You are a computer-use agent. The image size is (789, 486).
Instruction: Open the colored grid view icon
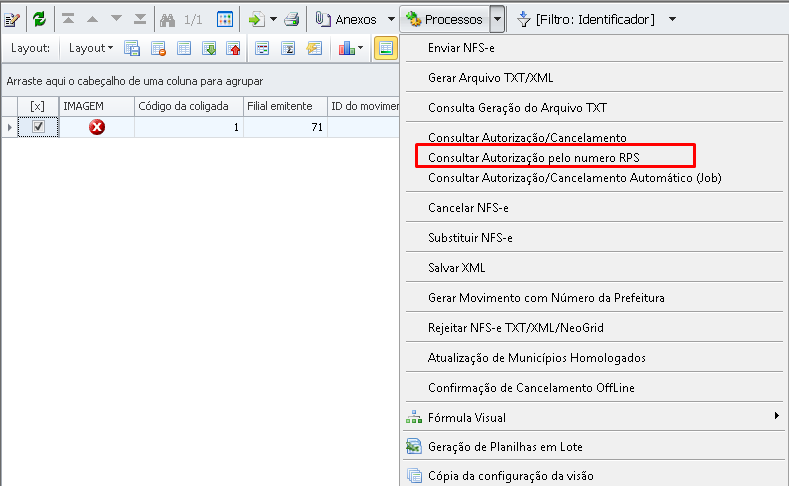(x=224, y=20)
